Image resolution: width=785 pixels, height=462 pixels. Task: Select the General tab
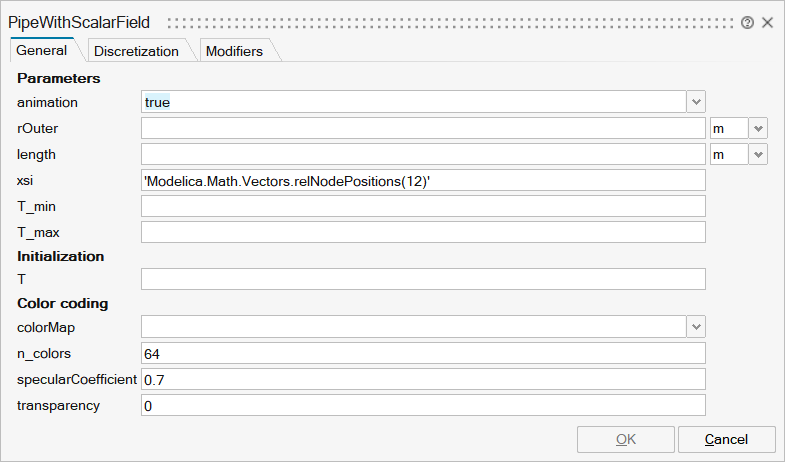pos(42,50)
